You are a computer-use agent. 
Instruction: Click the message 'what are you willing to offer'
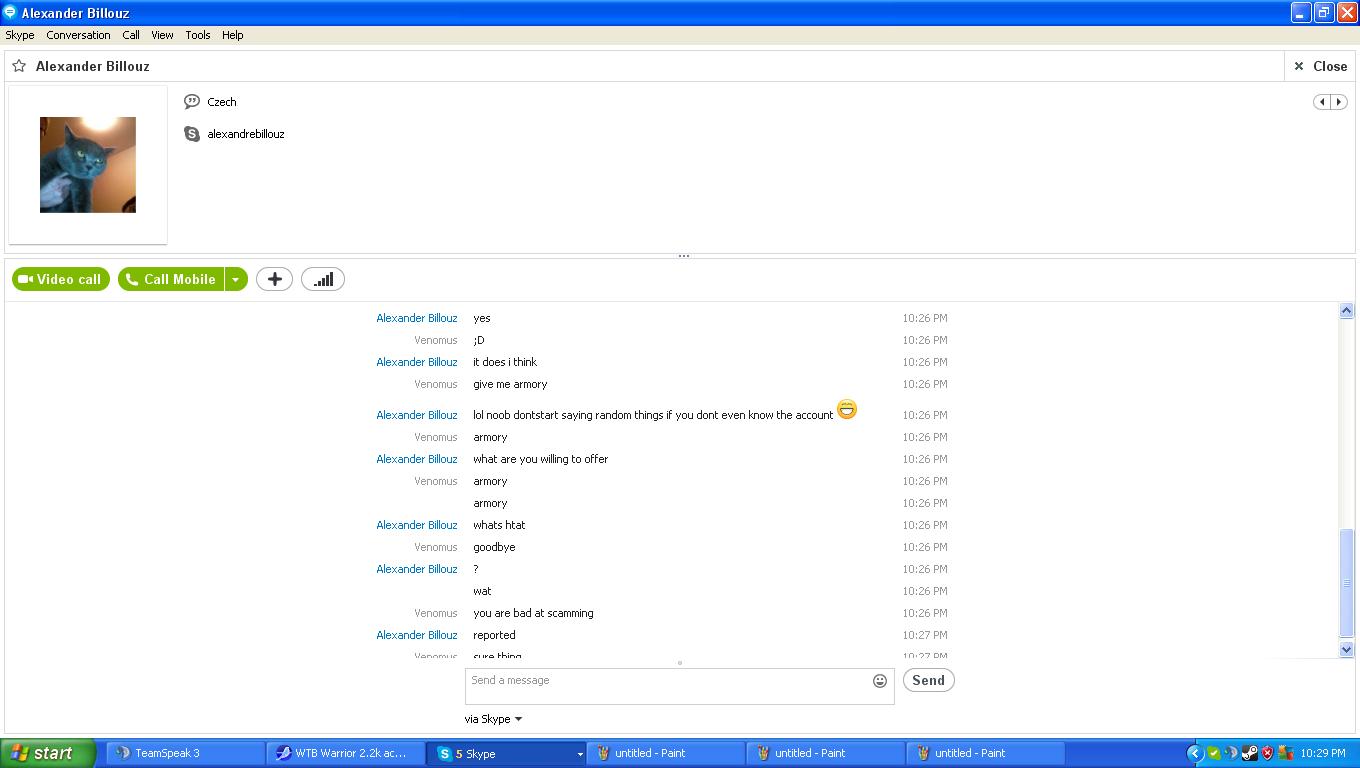pyautogui.click(x=541, y=459)
